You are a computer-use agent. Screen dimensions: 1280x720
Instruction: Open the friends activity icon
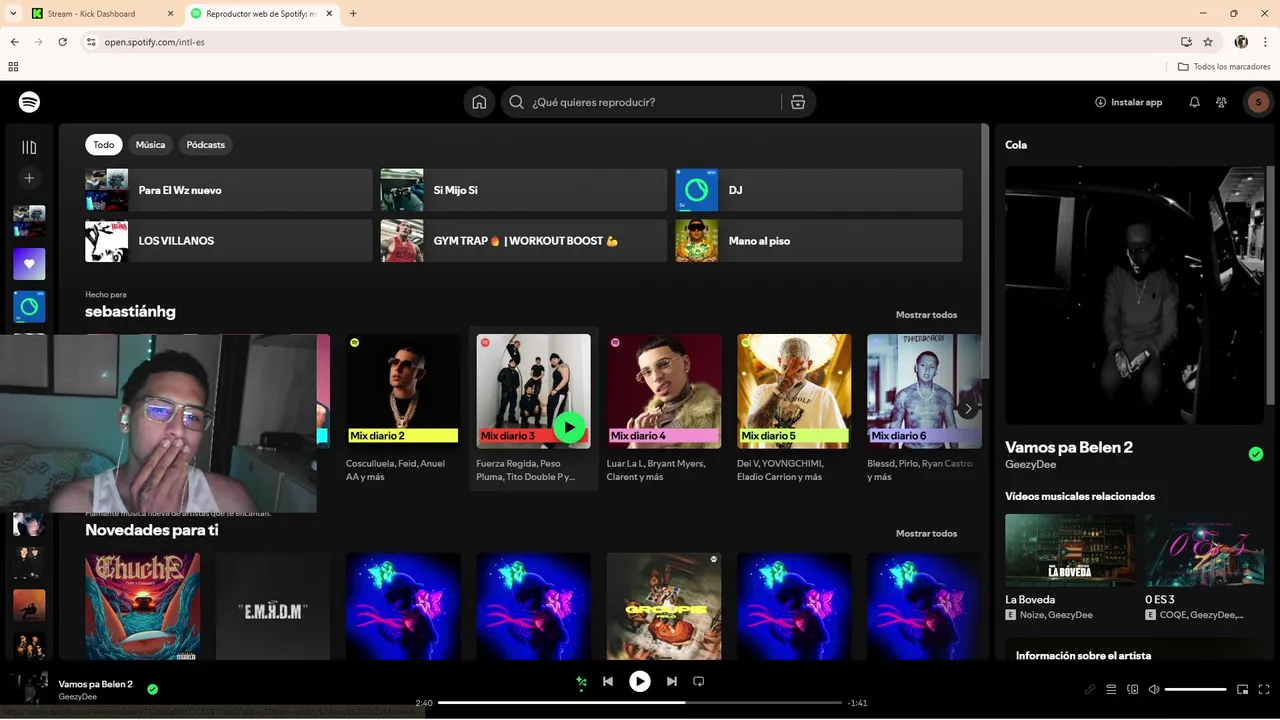tap(1221, 102)
